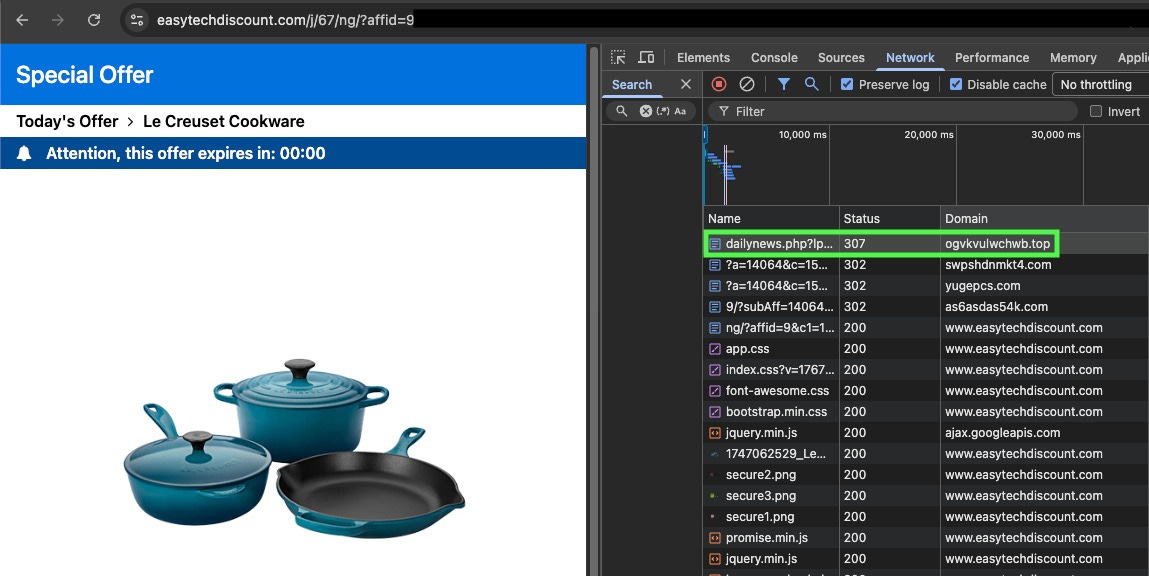Screen dimensions: 1149x576
Task: Sort requests by the Domain column
Action: (1044, 218)
